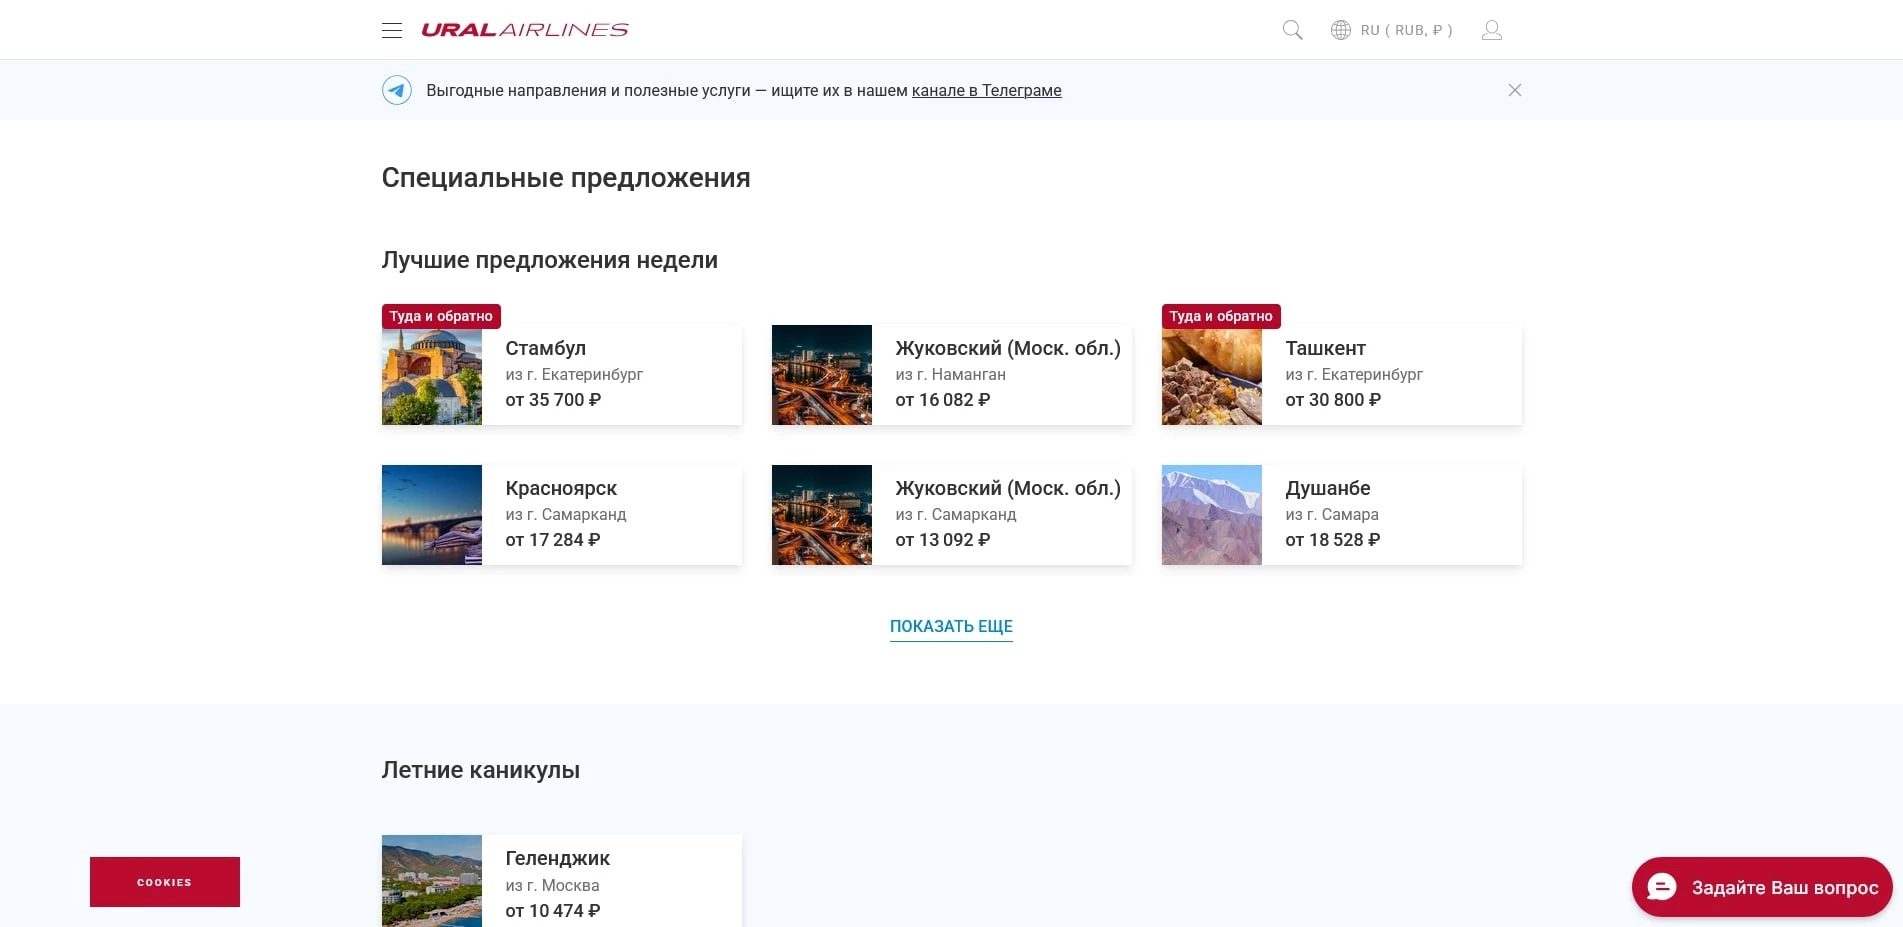Viewport: 1903px width, 927px height.
Task: Open the канале в Телеграме link
Action: coord(986,90)
